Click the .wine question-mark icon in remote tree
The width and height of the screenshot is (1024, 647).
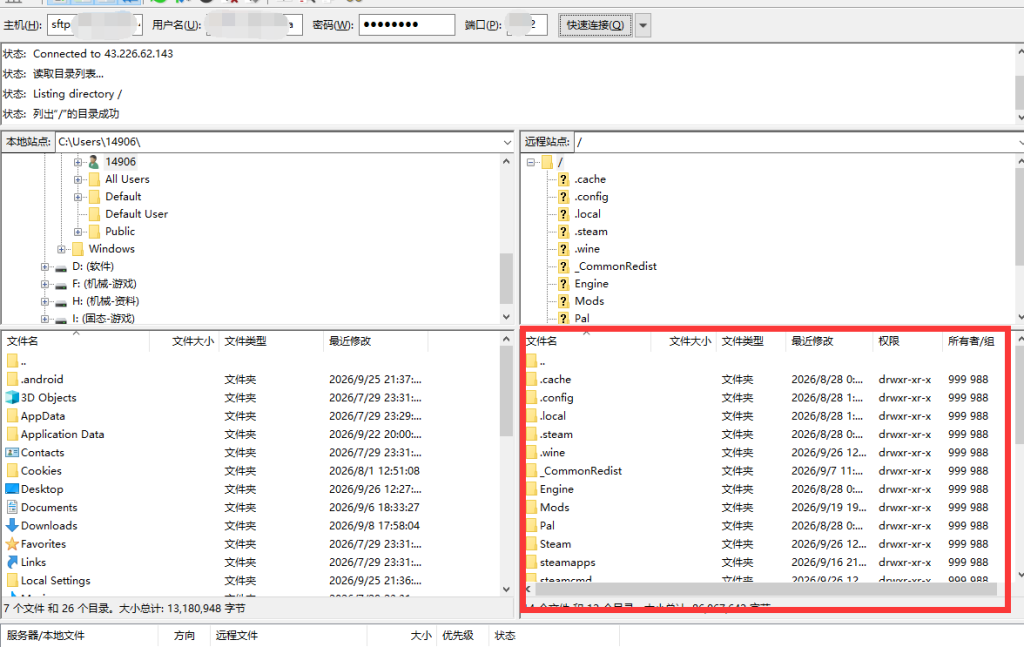click(564, 249)
